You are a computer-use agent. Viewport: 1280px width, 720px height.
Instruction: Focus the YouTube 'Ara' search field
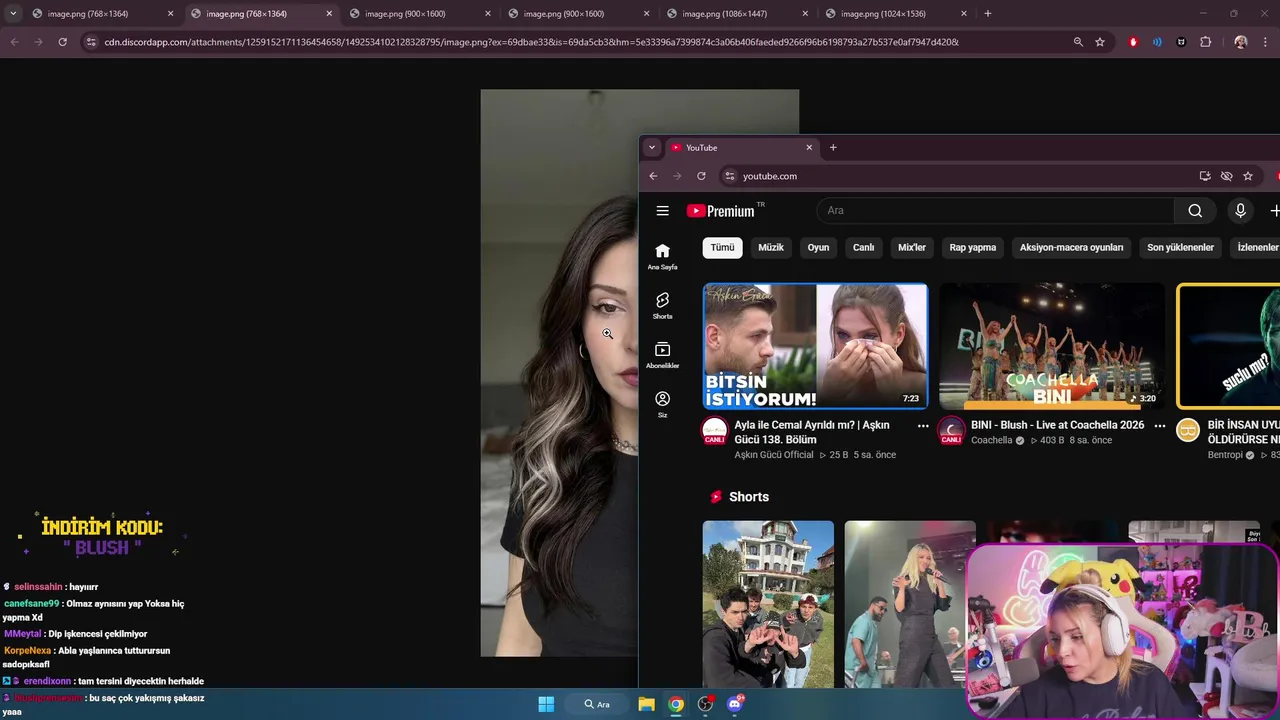pyautogui.click(x=996, y=210)
